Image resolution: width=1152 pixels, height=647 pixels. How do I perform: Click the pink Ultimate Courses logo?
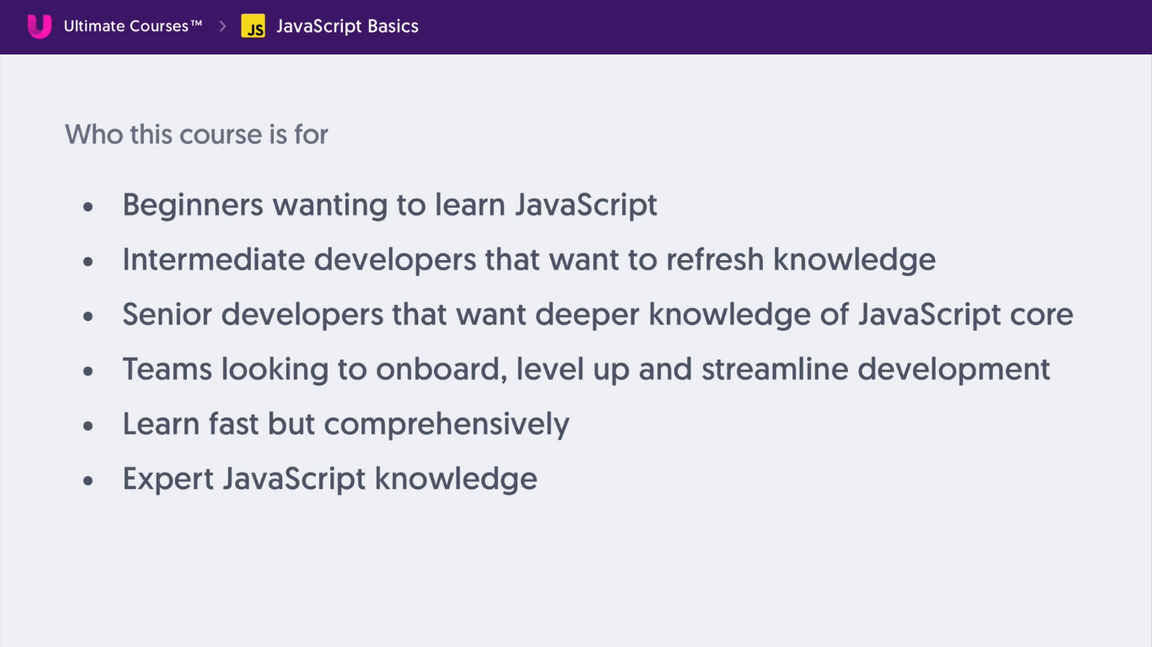coord(39,27)
